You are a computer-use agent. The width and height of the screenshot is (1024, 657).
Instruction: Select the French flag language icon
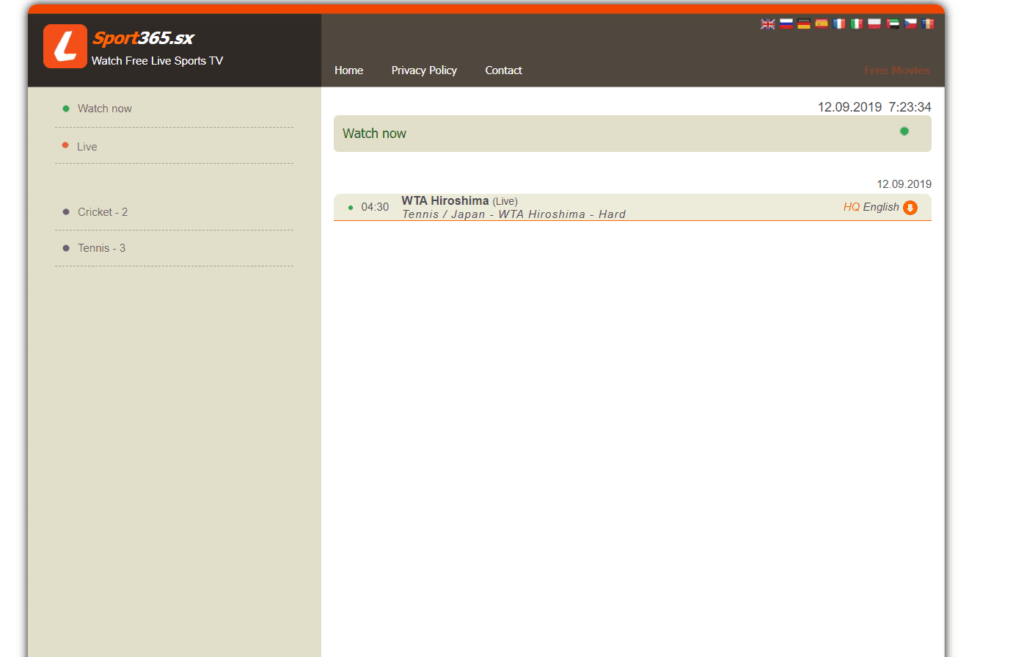tap(839, 24)
